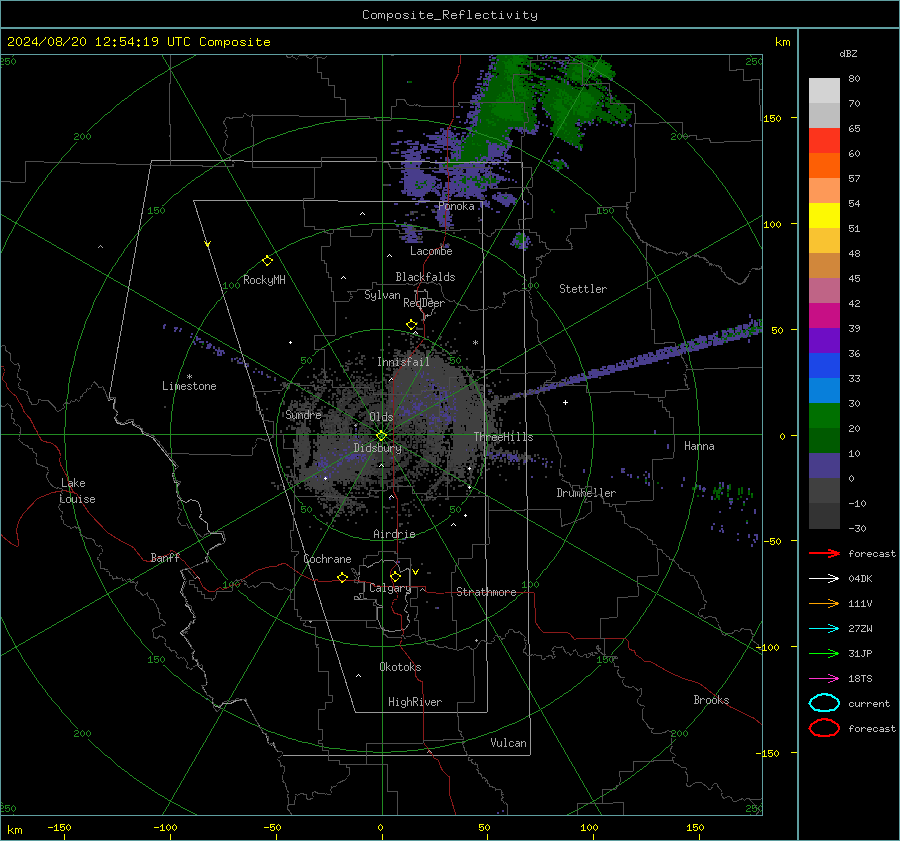
Task: Select the 80 dBZ light gray swatch
Action: [824, 91]
